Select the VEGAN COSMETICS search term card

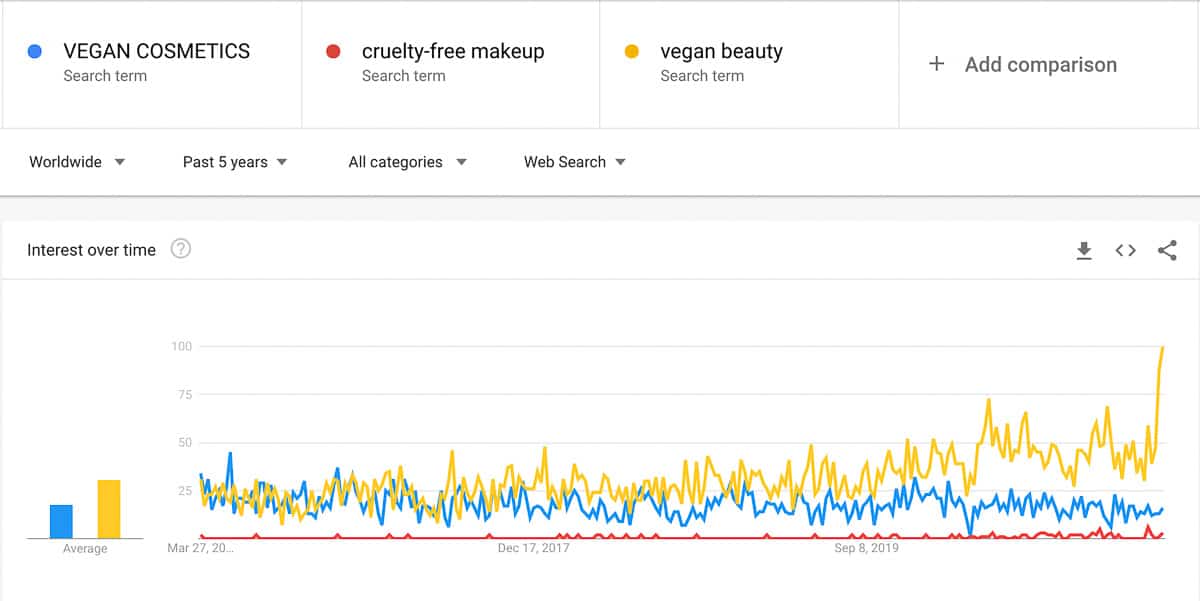click(x=150, y=65)
